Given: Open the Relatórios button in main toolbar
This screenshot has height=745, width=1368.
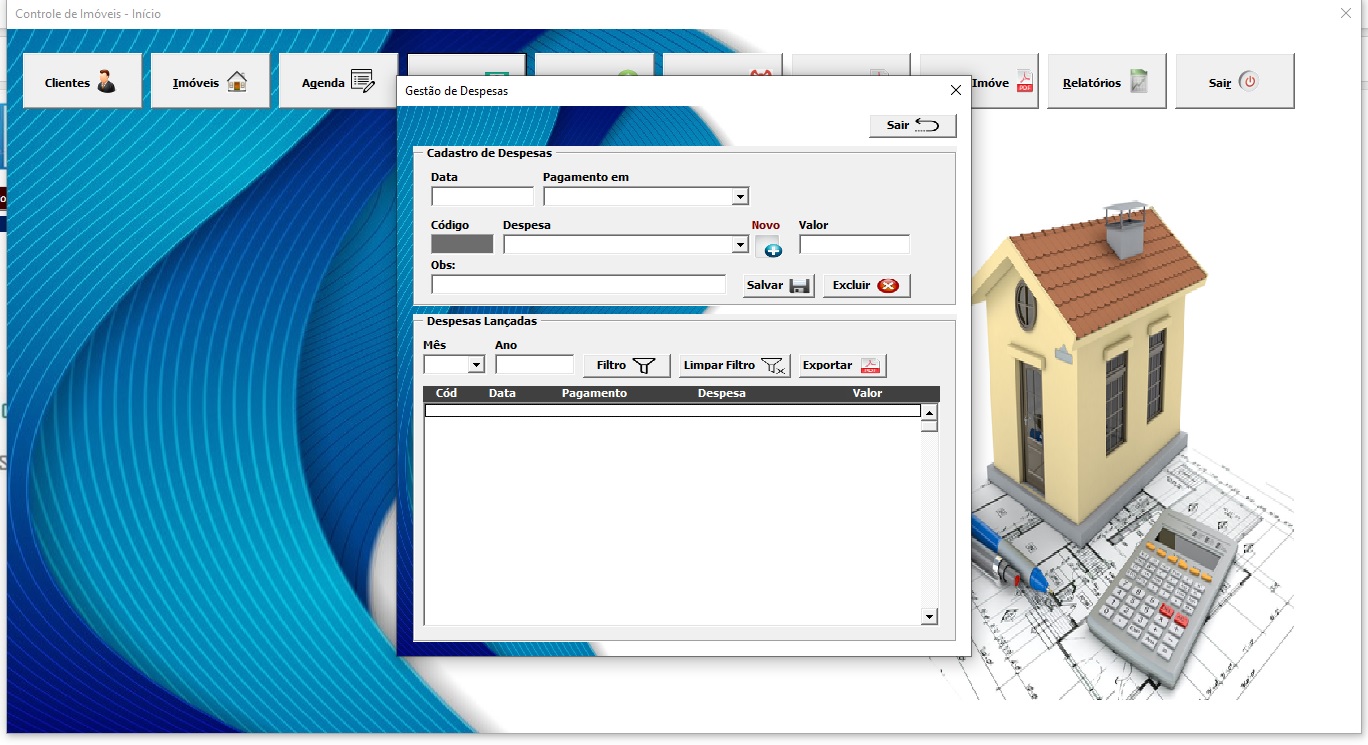Looking at the screenshot, I should (1106, 82).
